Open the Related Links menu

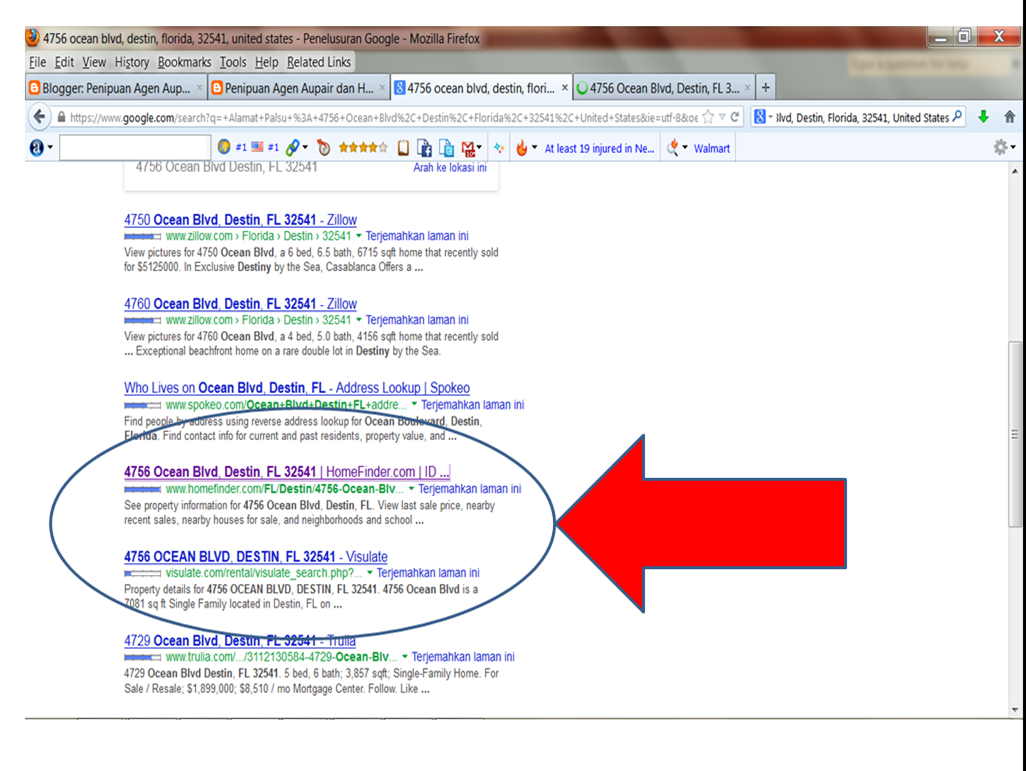coord(319,62)
